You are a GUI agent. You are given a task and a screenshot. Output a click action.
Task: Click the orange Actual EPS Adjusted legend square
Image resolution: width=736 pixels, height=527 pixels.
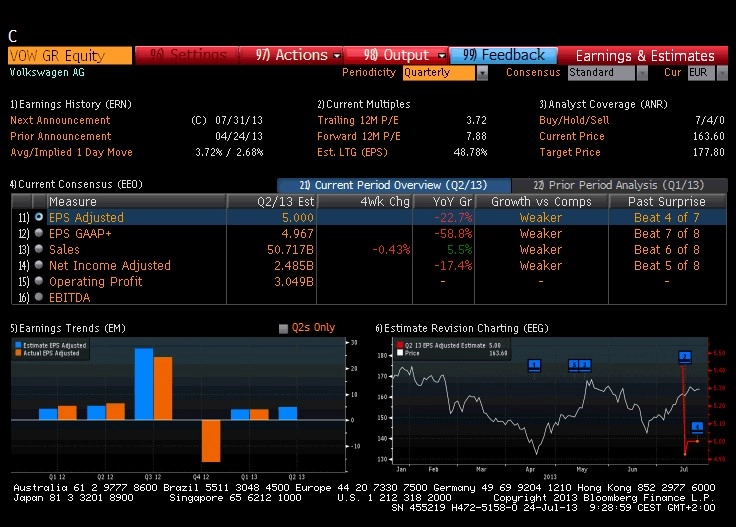18,353
